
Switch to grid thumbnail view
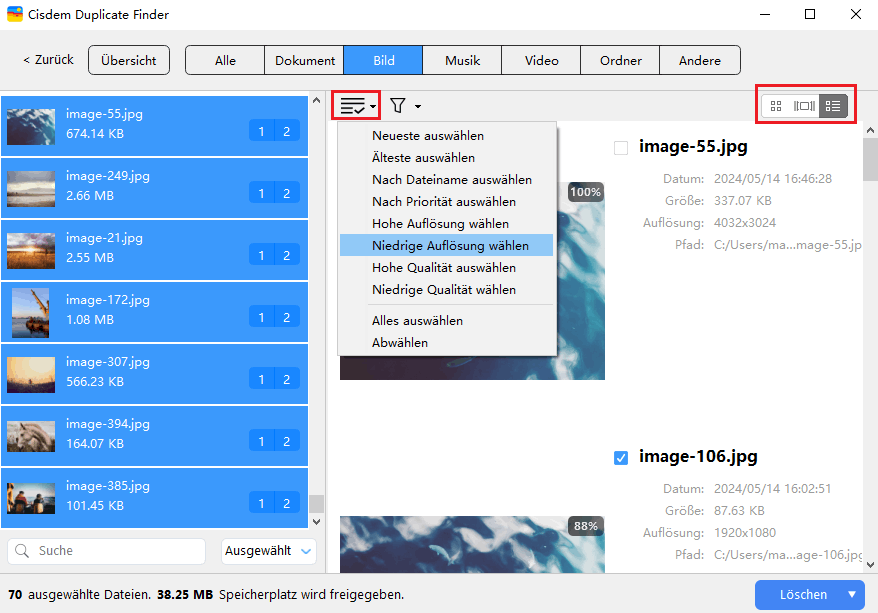tap(776, 106)
